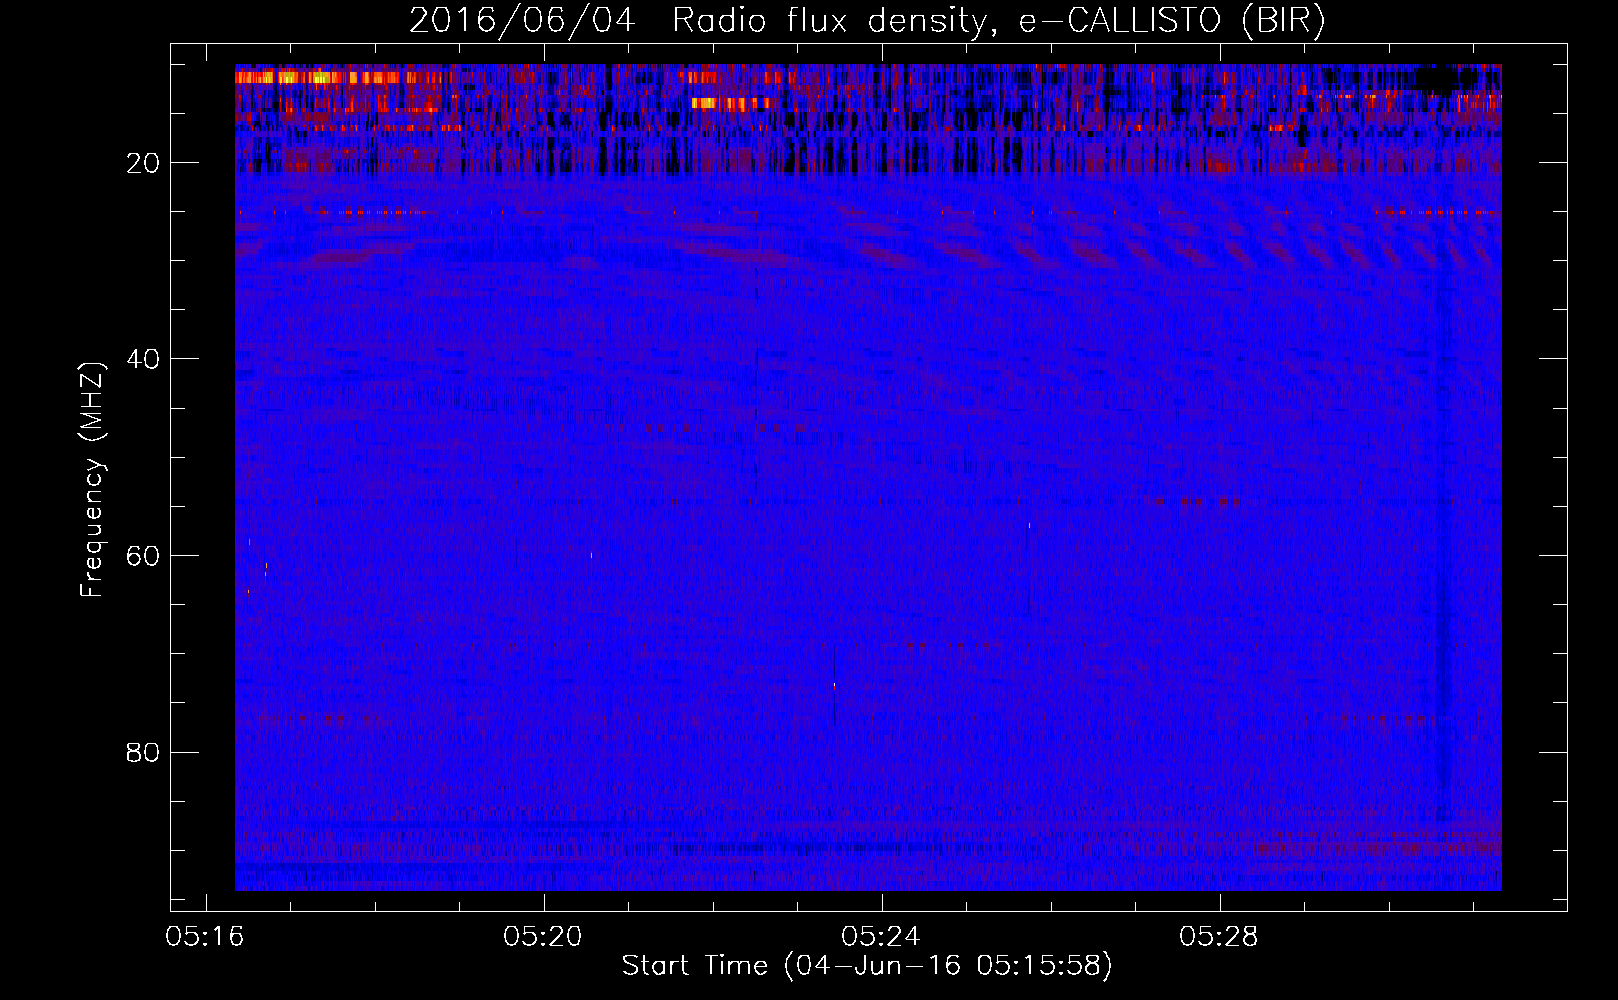Screen dimensions: 1618x1000
Task: Click the '05:20' time tick label
Action: [x=543, y=937]
